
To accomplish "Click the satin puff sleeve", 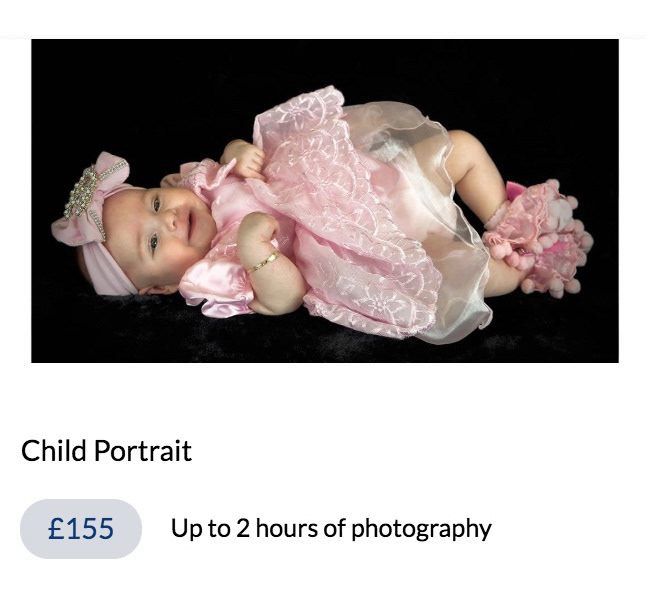I will [216, 286].
